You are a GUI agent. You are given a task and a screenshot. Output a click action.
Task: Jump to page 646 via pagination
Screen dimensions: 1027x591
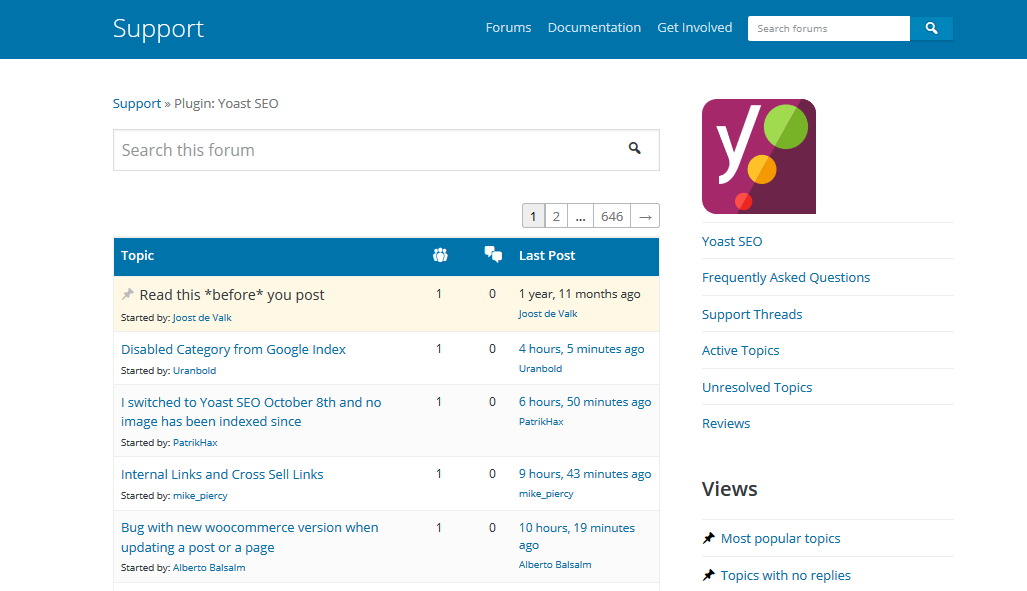611,215
